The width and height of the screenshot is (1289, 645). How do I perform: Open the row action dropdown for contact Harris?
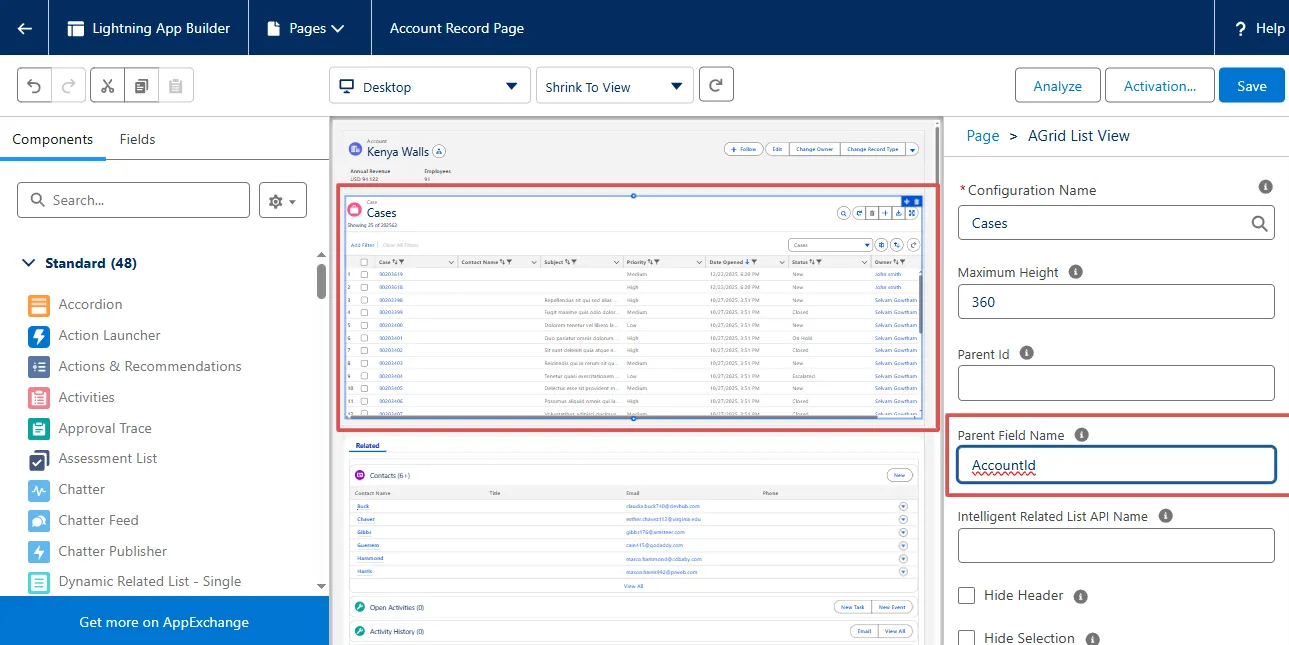903,571
